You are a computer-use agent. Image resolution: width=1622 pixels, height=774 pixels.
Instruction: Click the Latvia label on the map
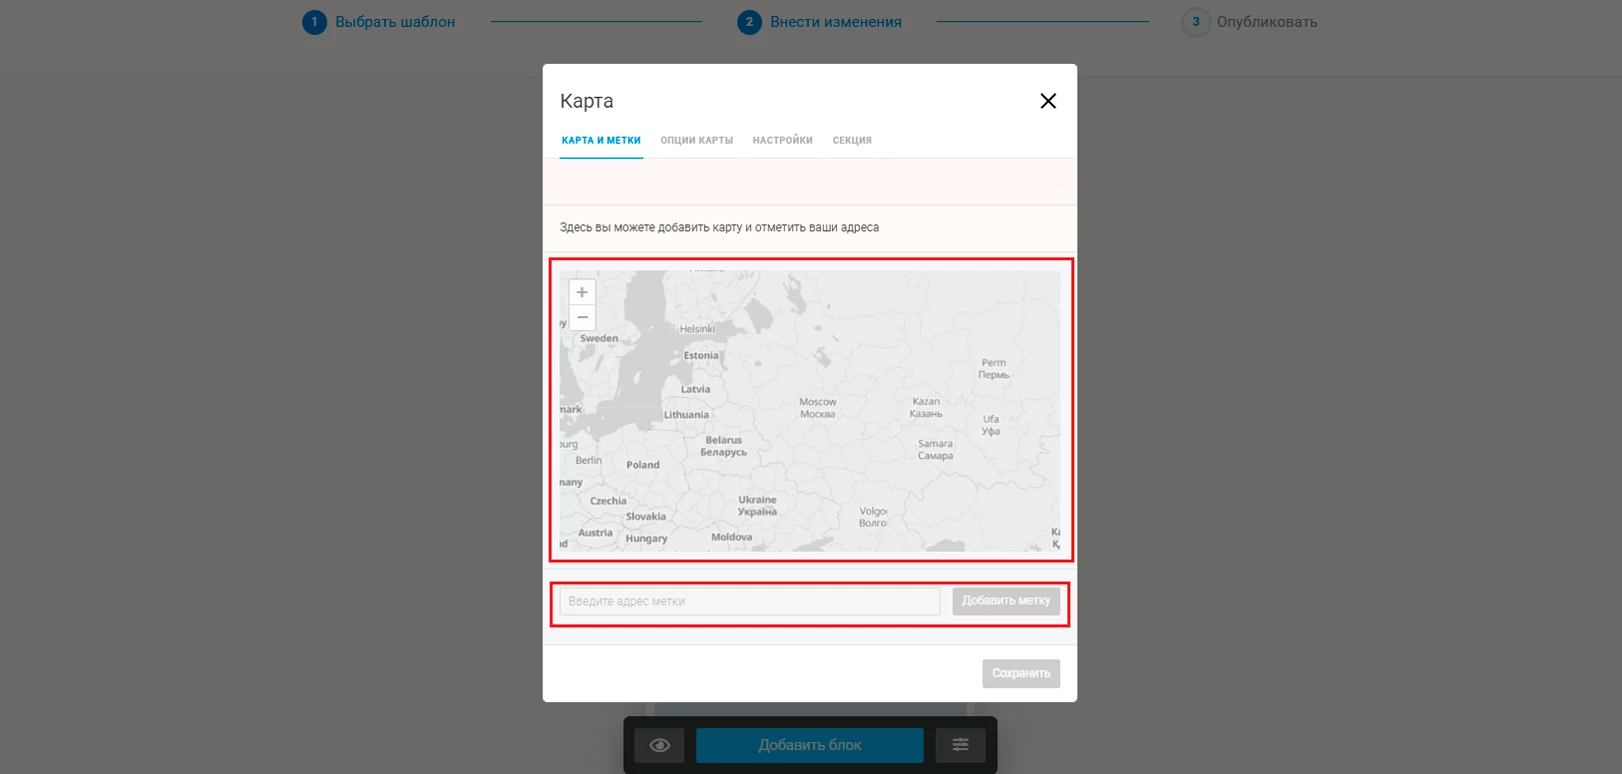[x=696, y=390]
